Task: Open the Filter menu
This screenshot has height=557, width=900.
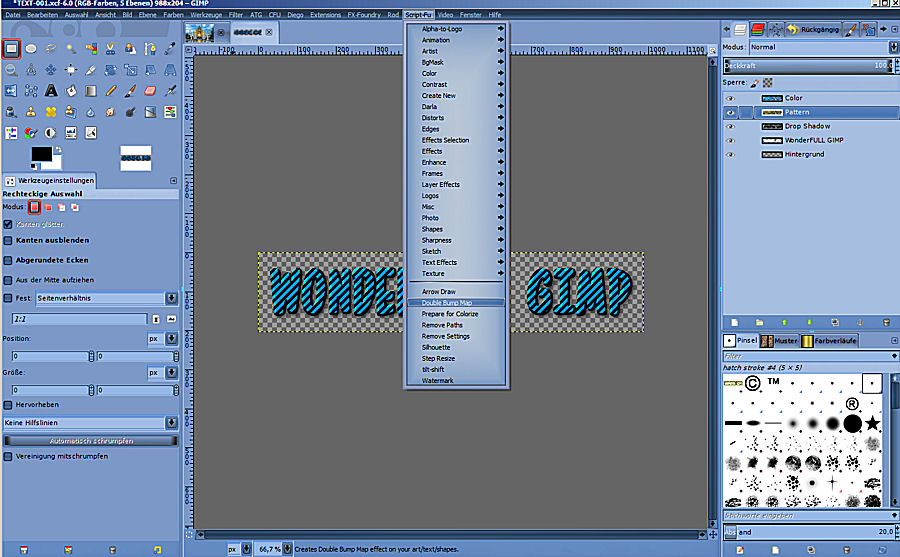Action: coord(235,14)
